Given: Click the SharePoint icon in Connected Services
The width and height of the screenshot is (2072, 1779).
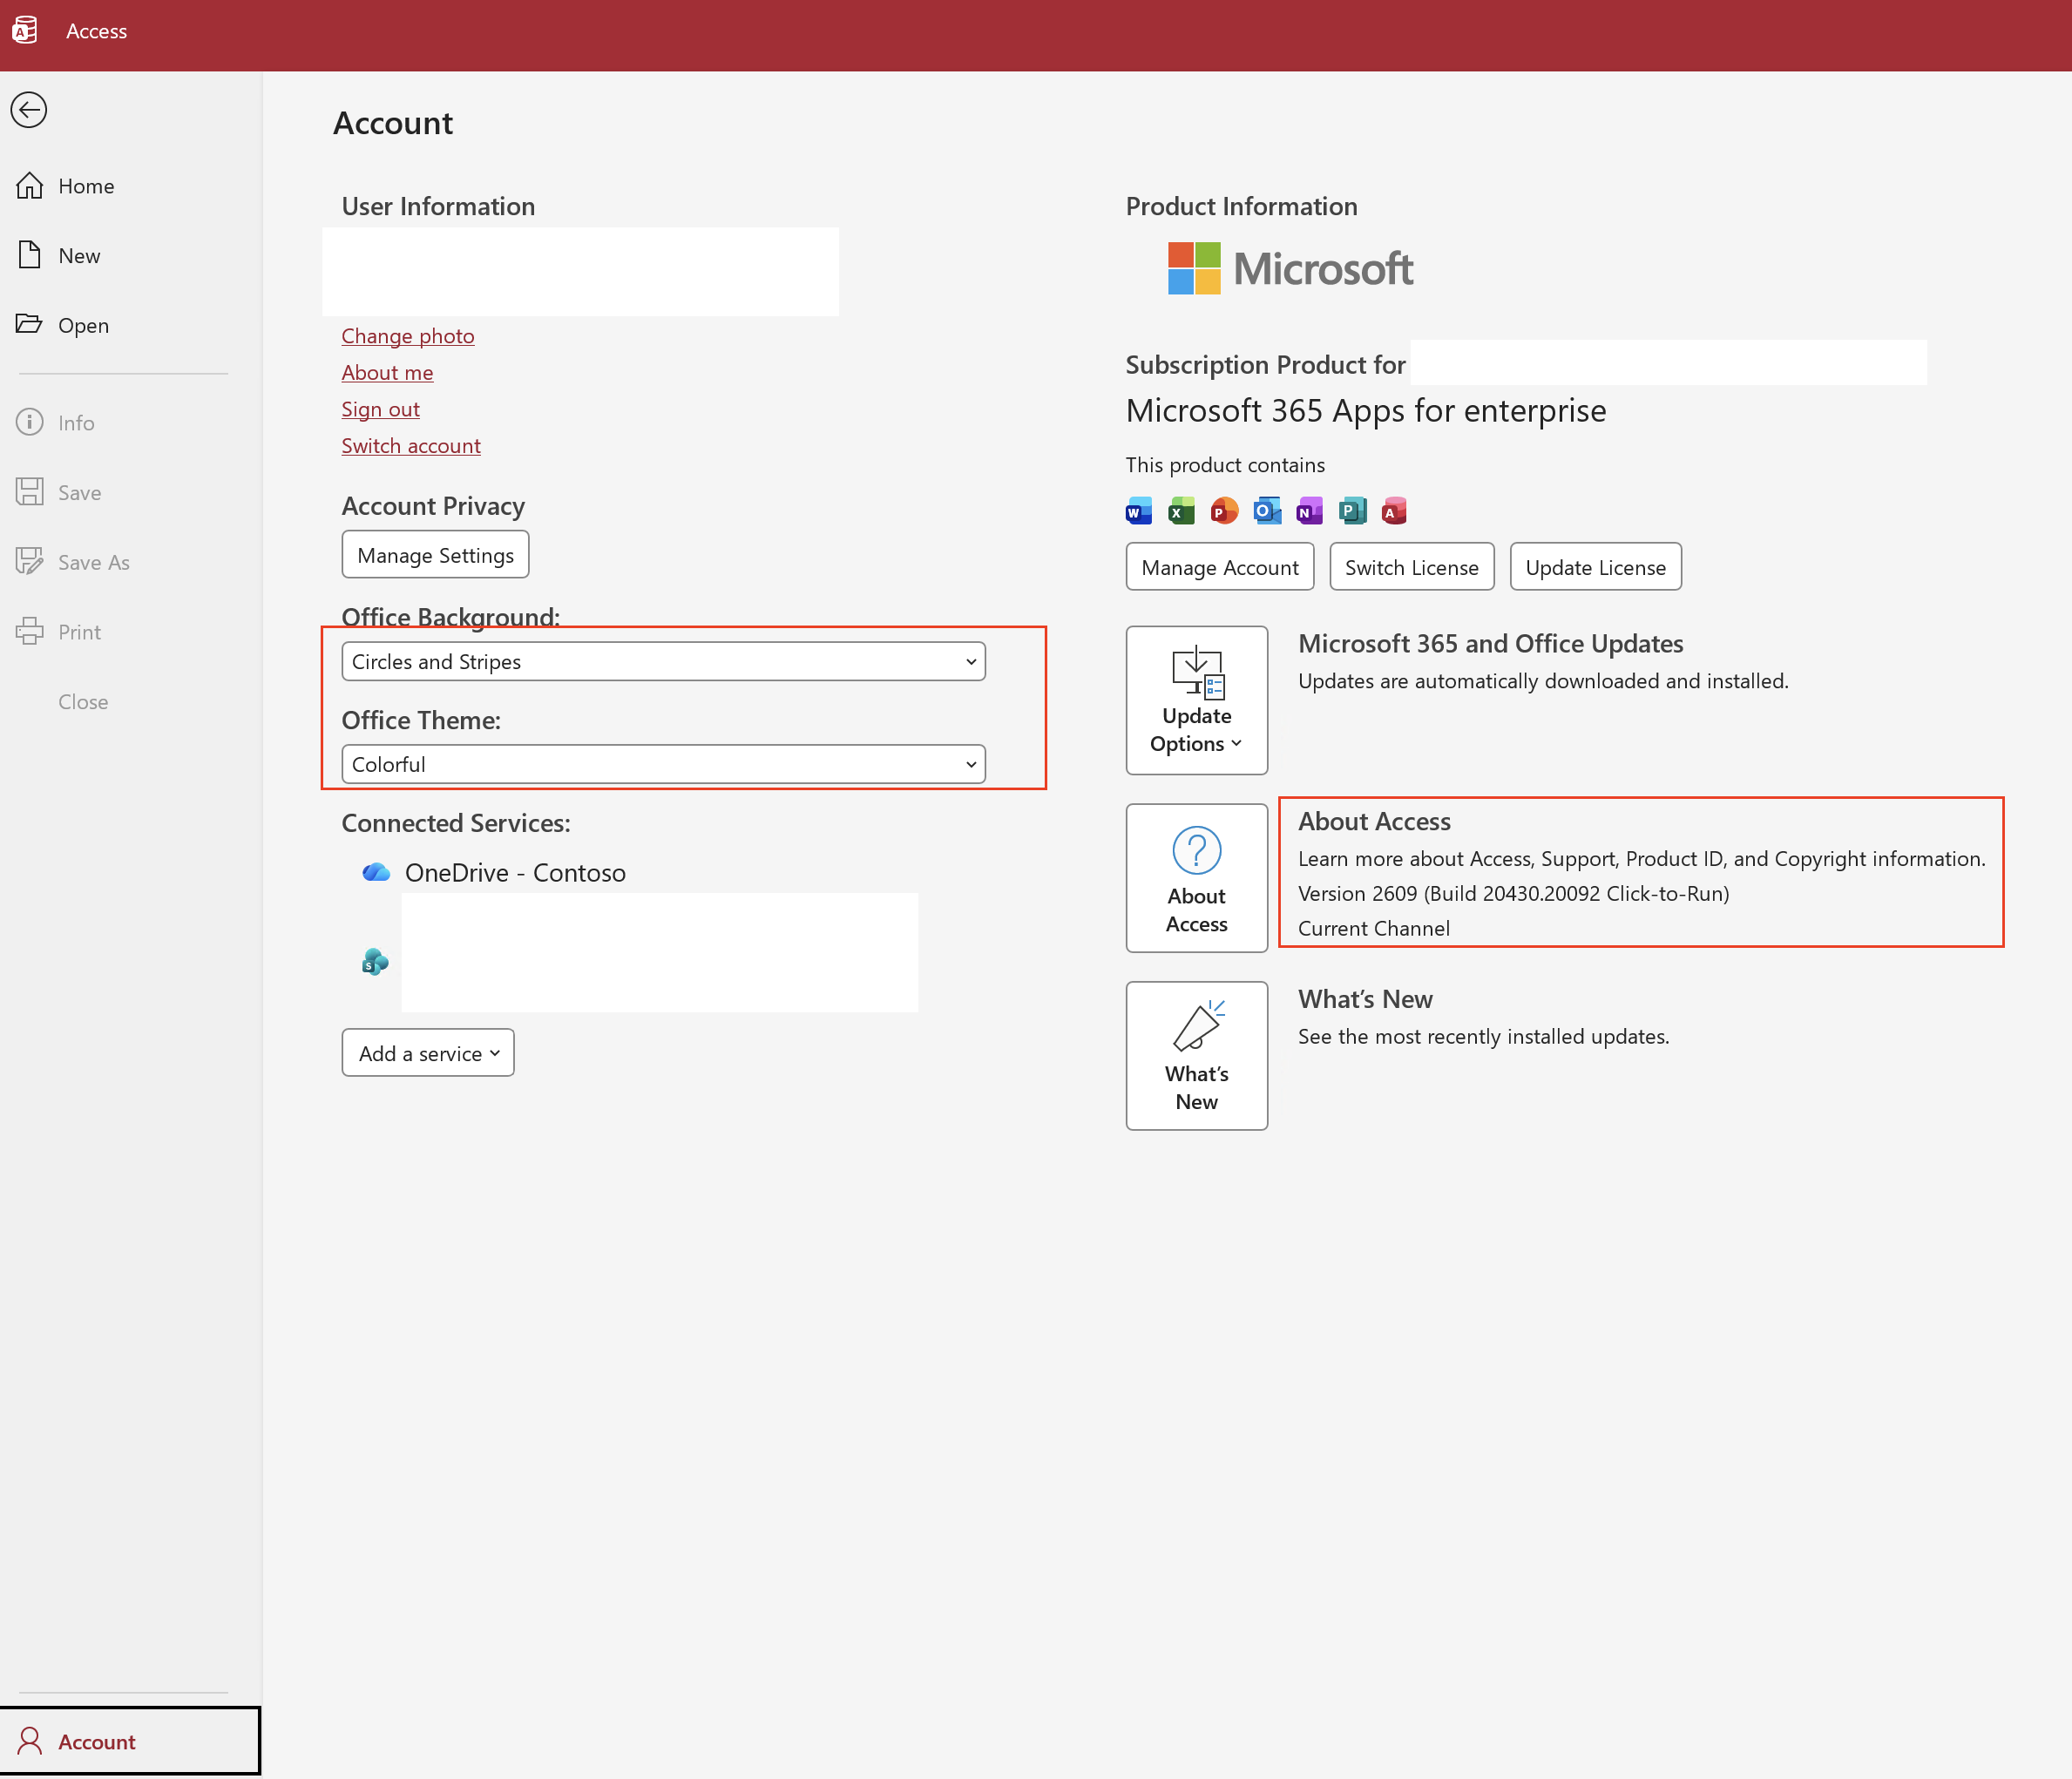Looking at the screenshot, I should [375, 962].
